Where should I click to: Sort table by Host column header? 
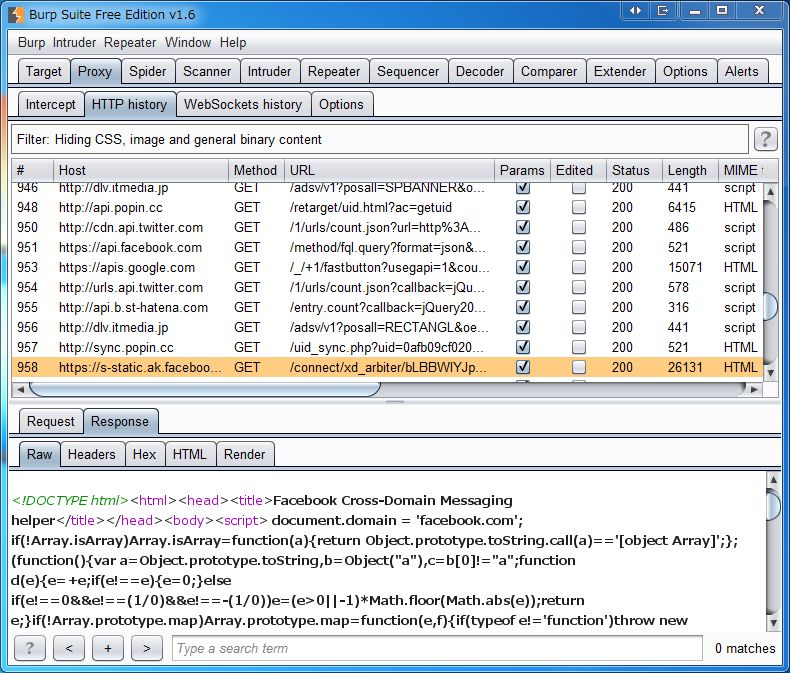141,170
